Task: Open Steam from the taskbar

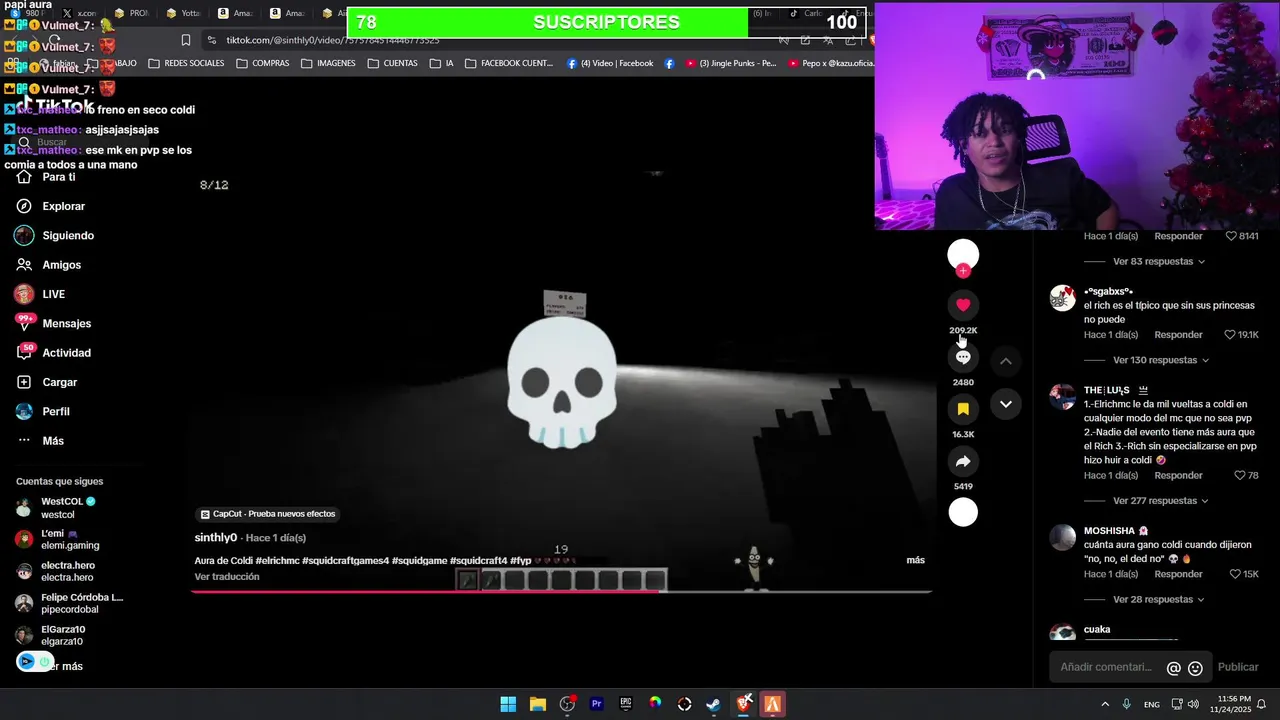Action: coord(714,704)
